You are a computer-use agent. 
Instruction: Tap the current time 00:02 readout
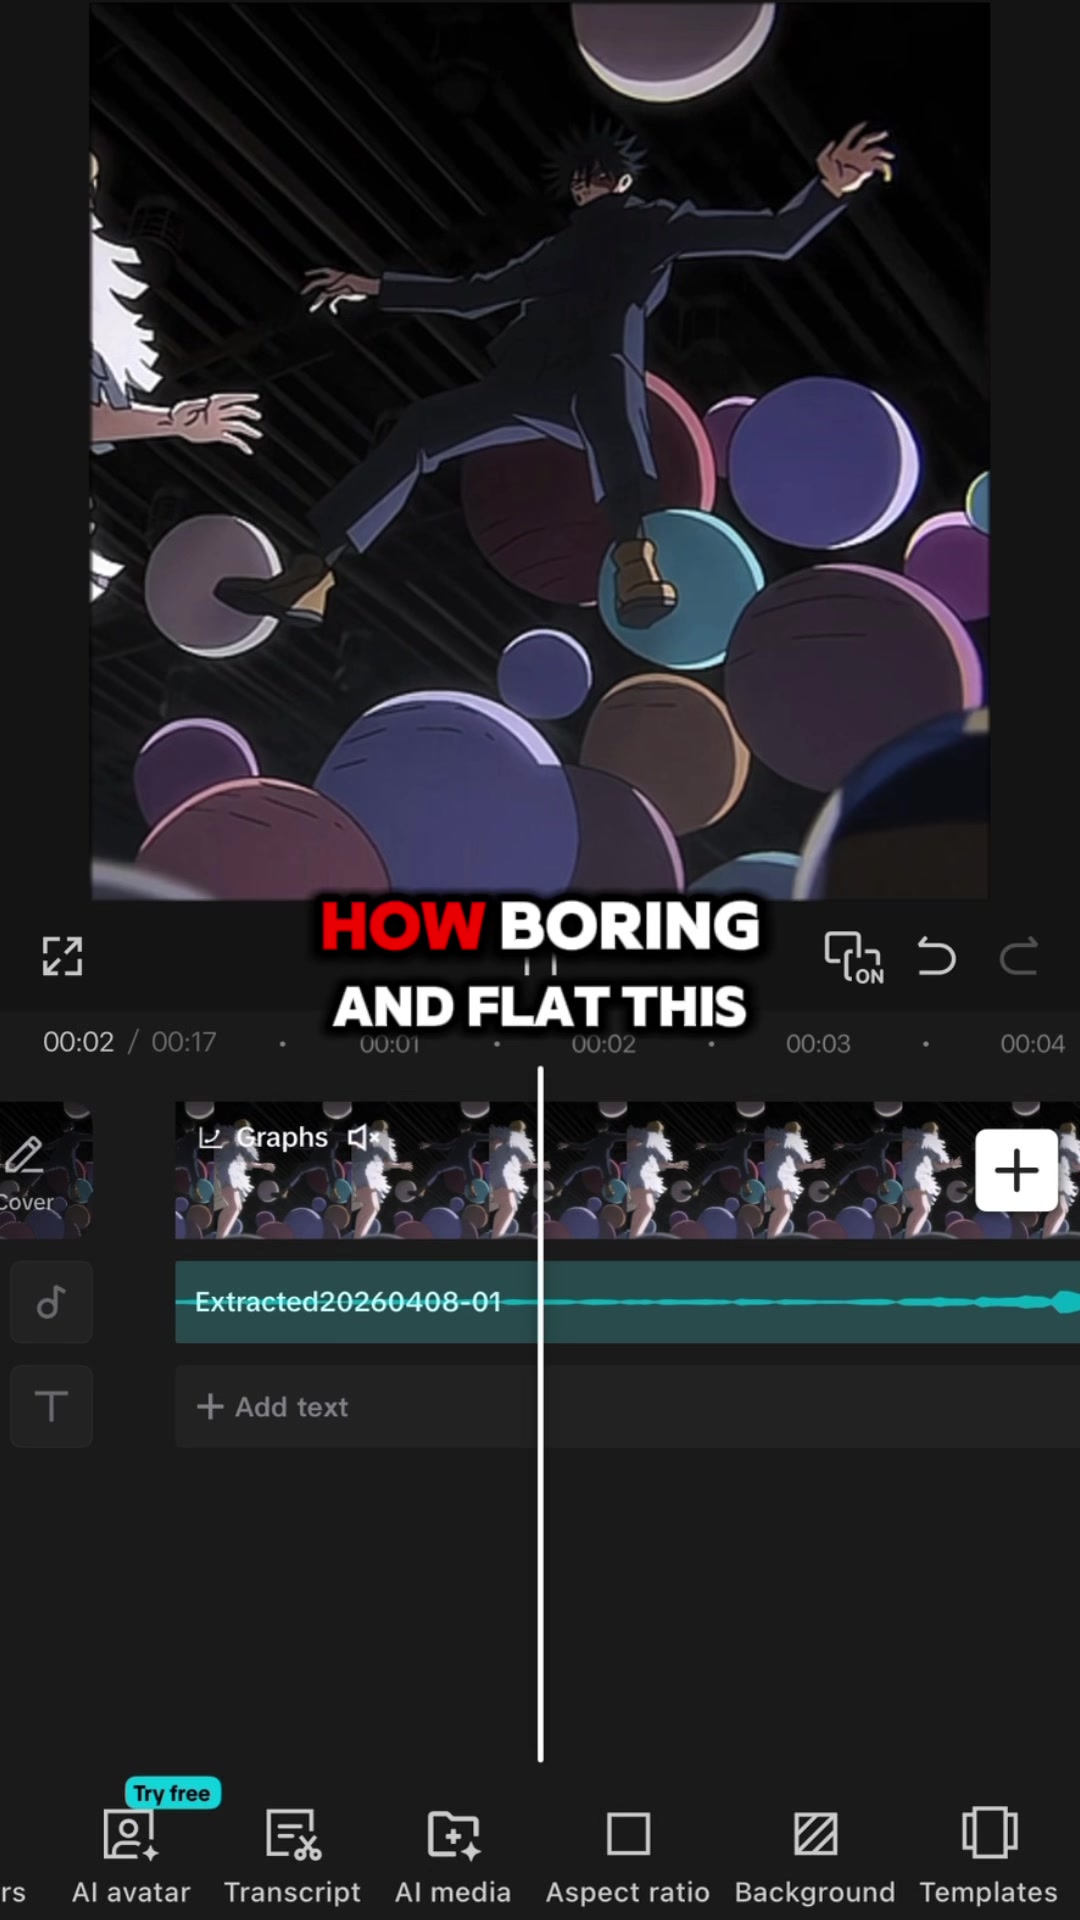(78, 1042)
